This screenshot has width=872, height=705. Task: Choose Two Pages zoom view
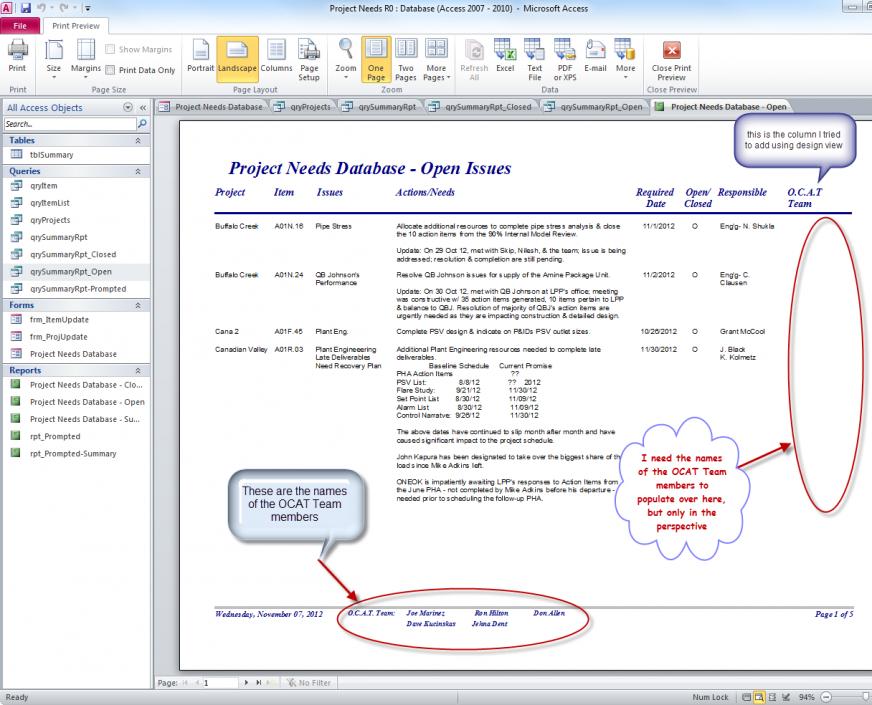tap(406, 60)
